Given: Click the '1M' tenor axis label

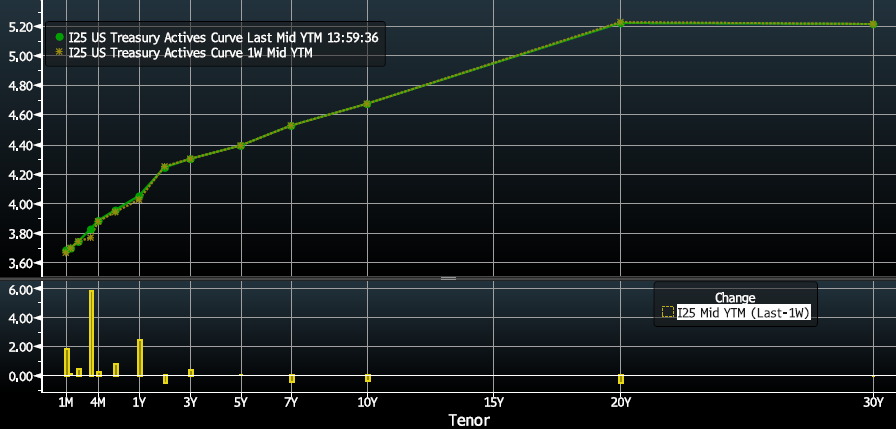Looking at the screenshot, I should (66, 402).
